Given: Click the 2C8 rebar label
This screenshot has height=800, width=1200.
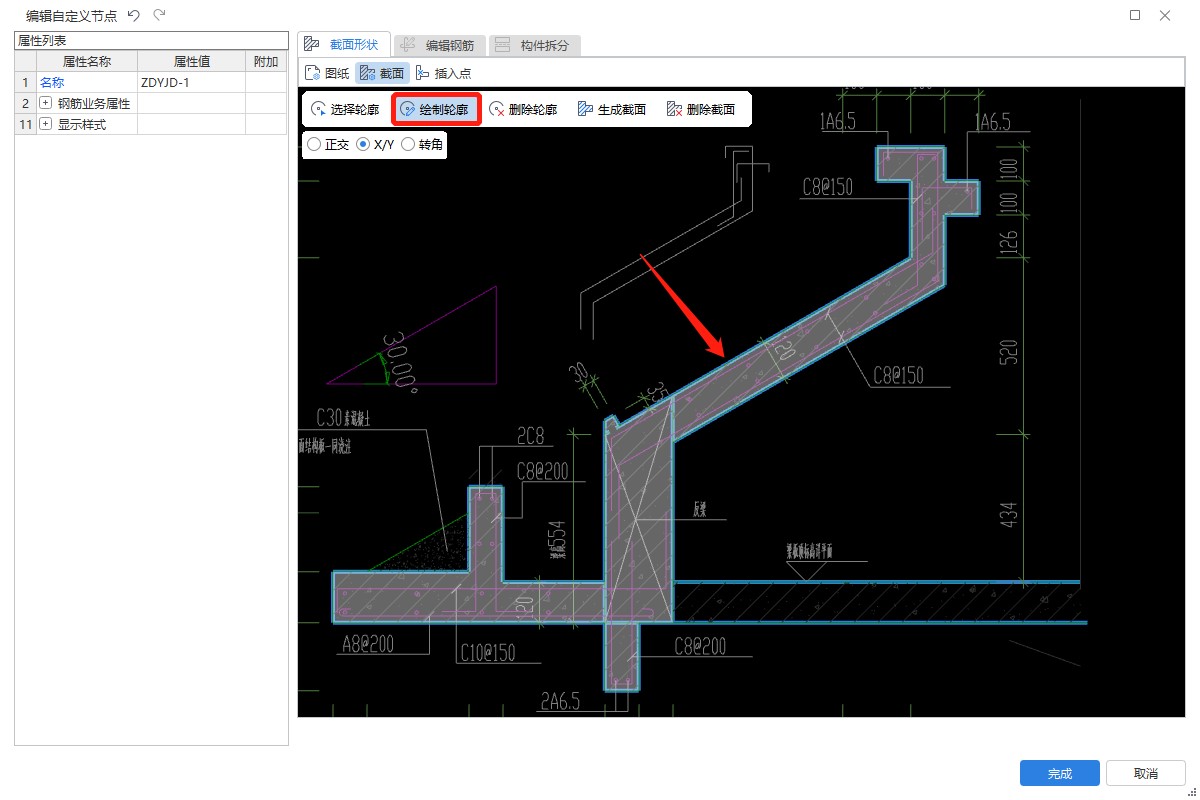Looking at the screenshot, I should coord(530,436).
